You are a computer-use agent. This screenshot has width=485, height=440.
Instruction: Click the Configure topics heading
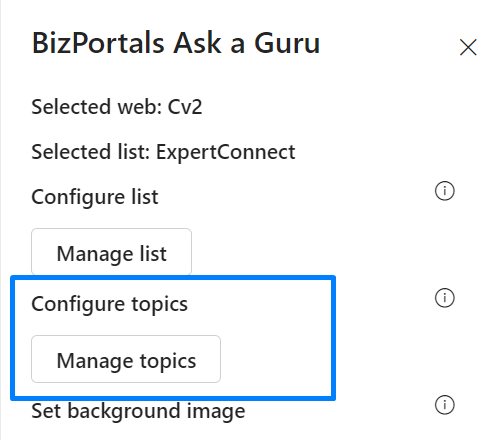tap(109, 304)
